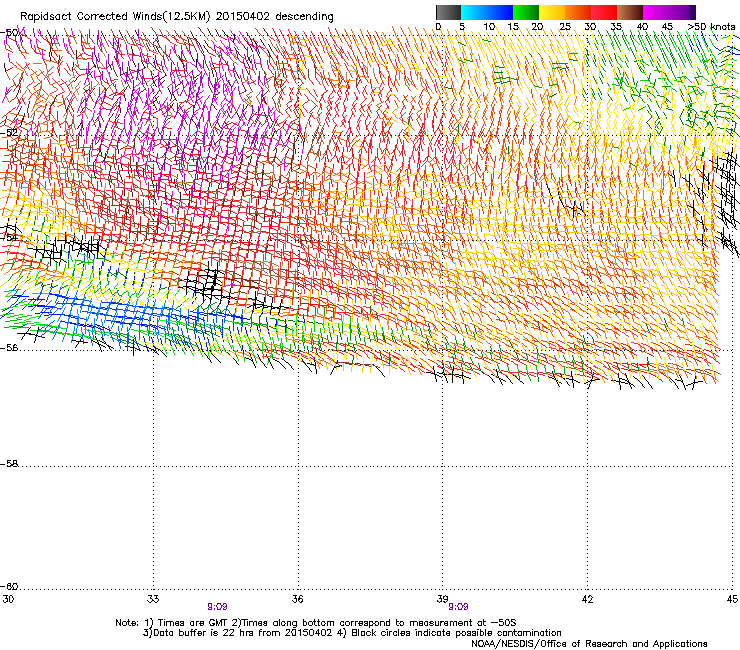Viewport: 740px width, 650px height.
Task: Click the dark purple 45-50 knots color bar segment
Action: (x=684, y=12)
